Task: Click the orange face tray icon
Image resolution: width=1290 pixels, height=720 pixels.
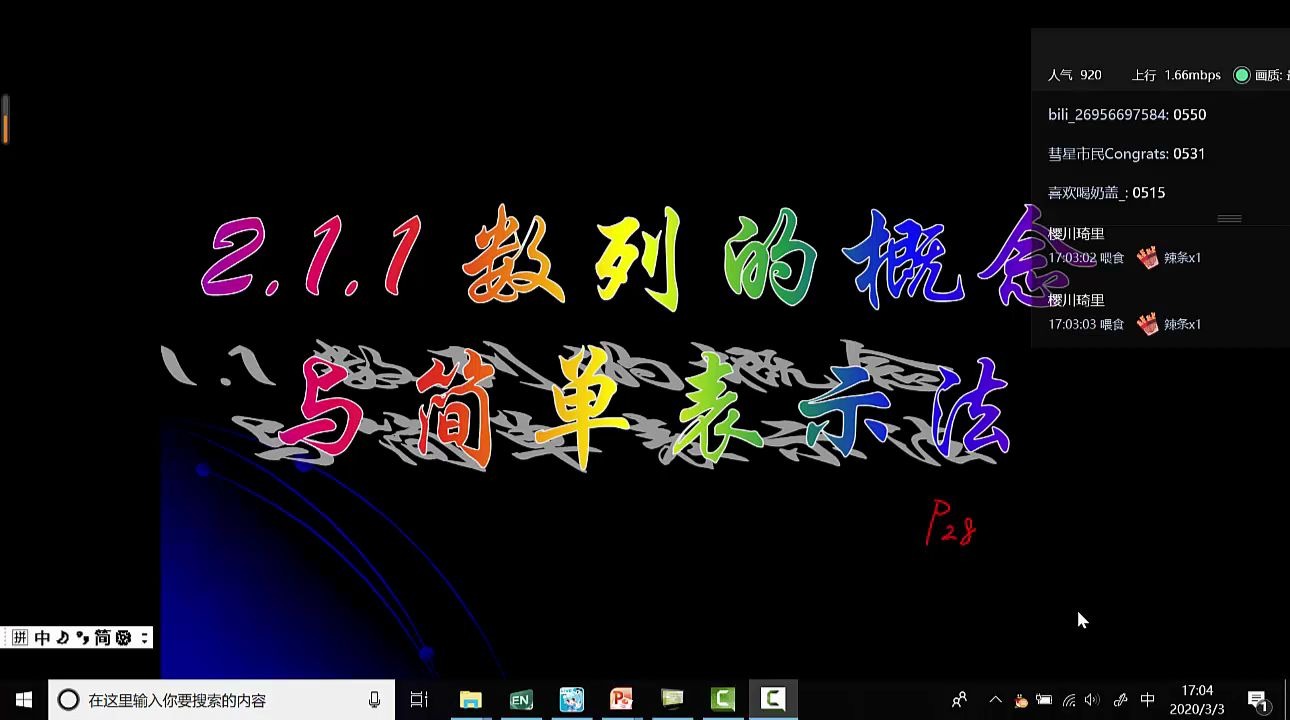Action: pos(1020,700)
